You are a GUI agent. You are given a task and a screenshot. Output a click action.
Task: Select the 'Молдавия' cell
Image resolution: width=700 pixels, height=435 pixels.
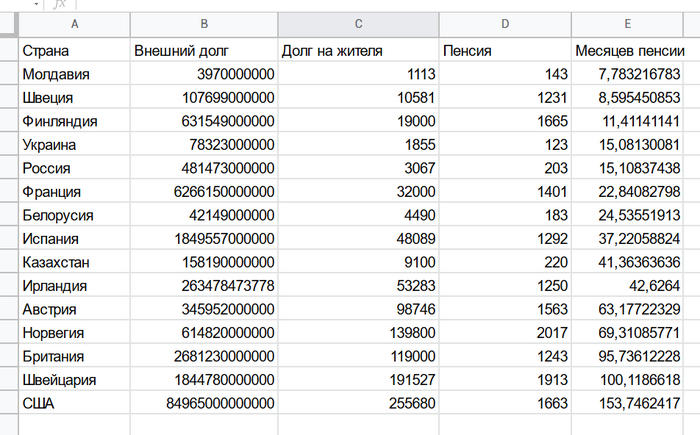pyautogui.click(x=75, y=74)
